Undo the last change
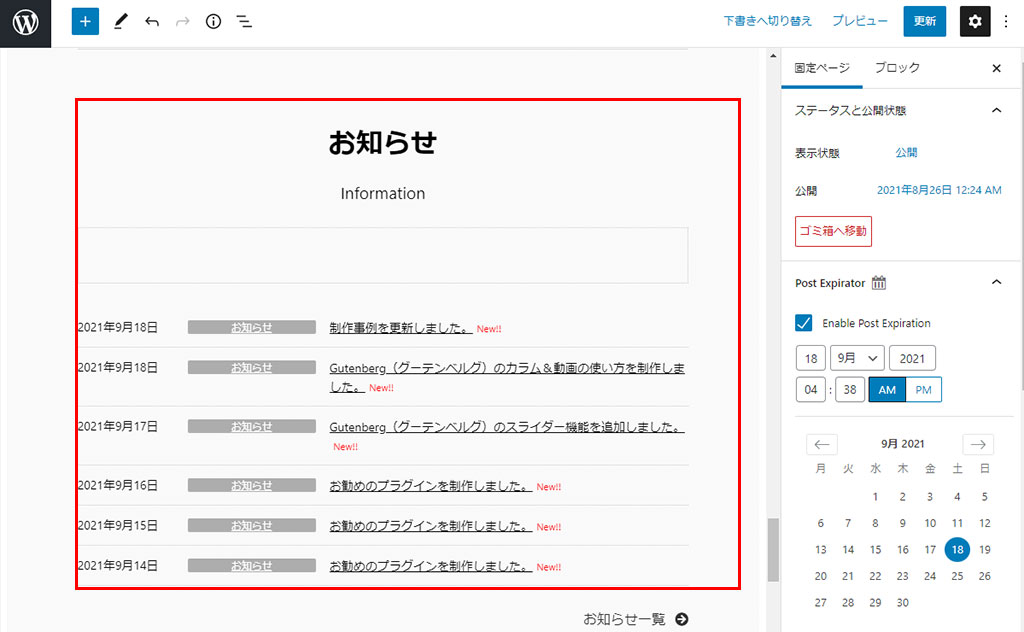 coord(152,21)
